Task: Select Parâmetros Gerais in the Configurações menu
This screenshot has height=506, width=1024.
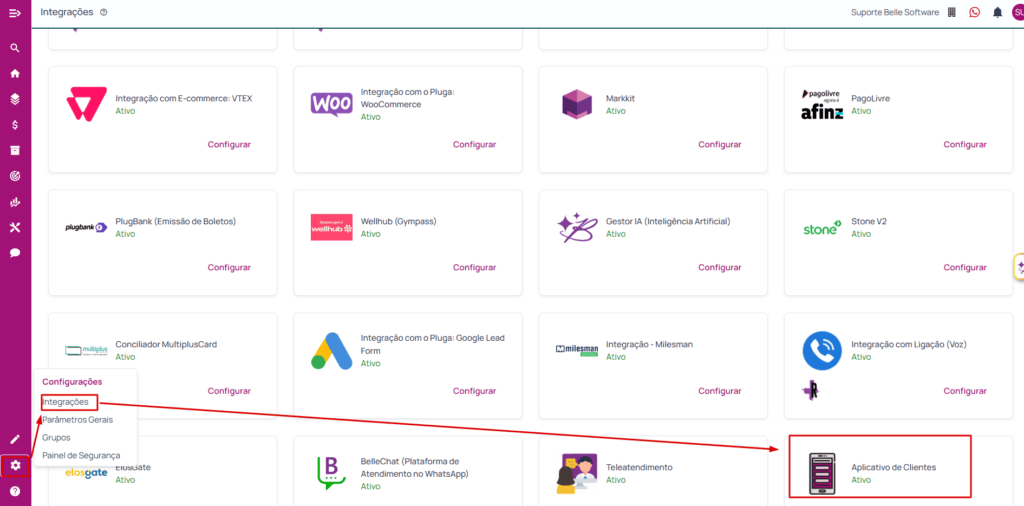Action: click(x=78, y=420)
